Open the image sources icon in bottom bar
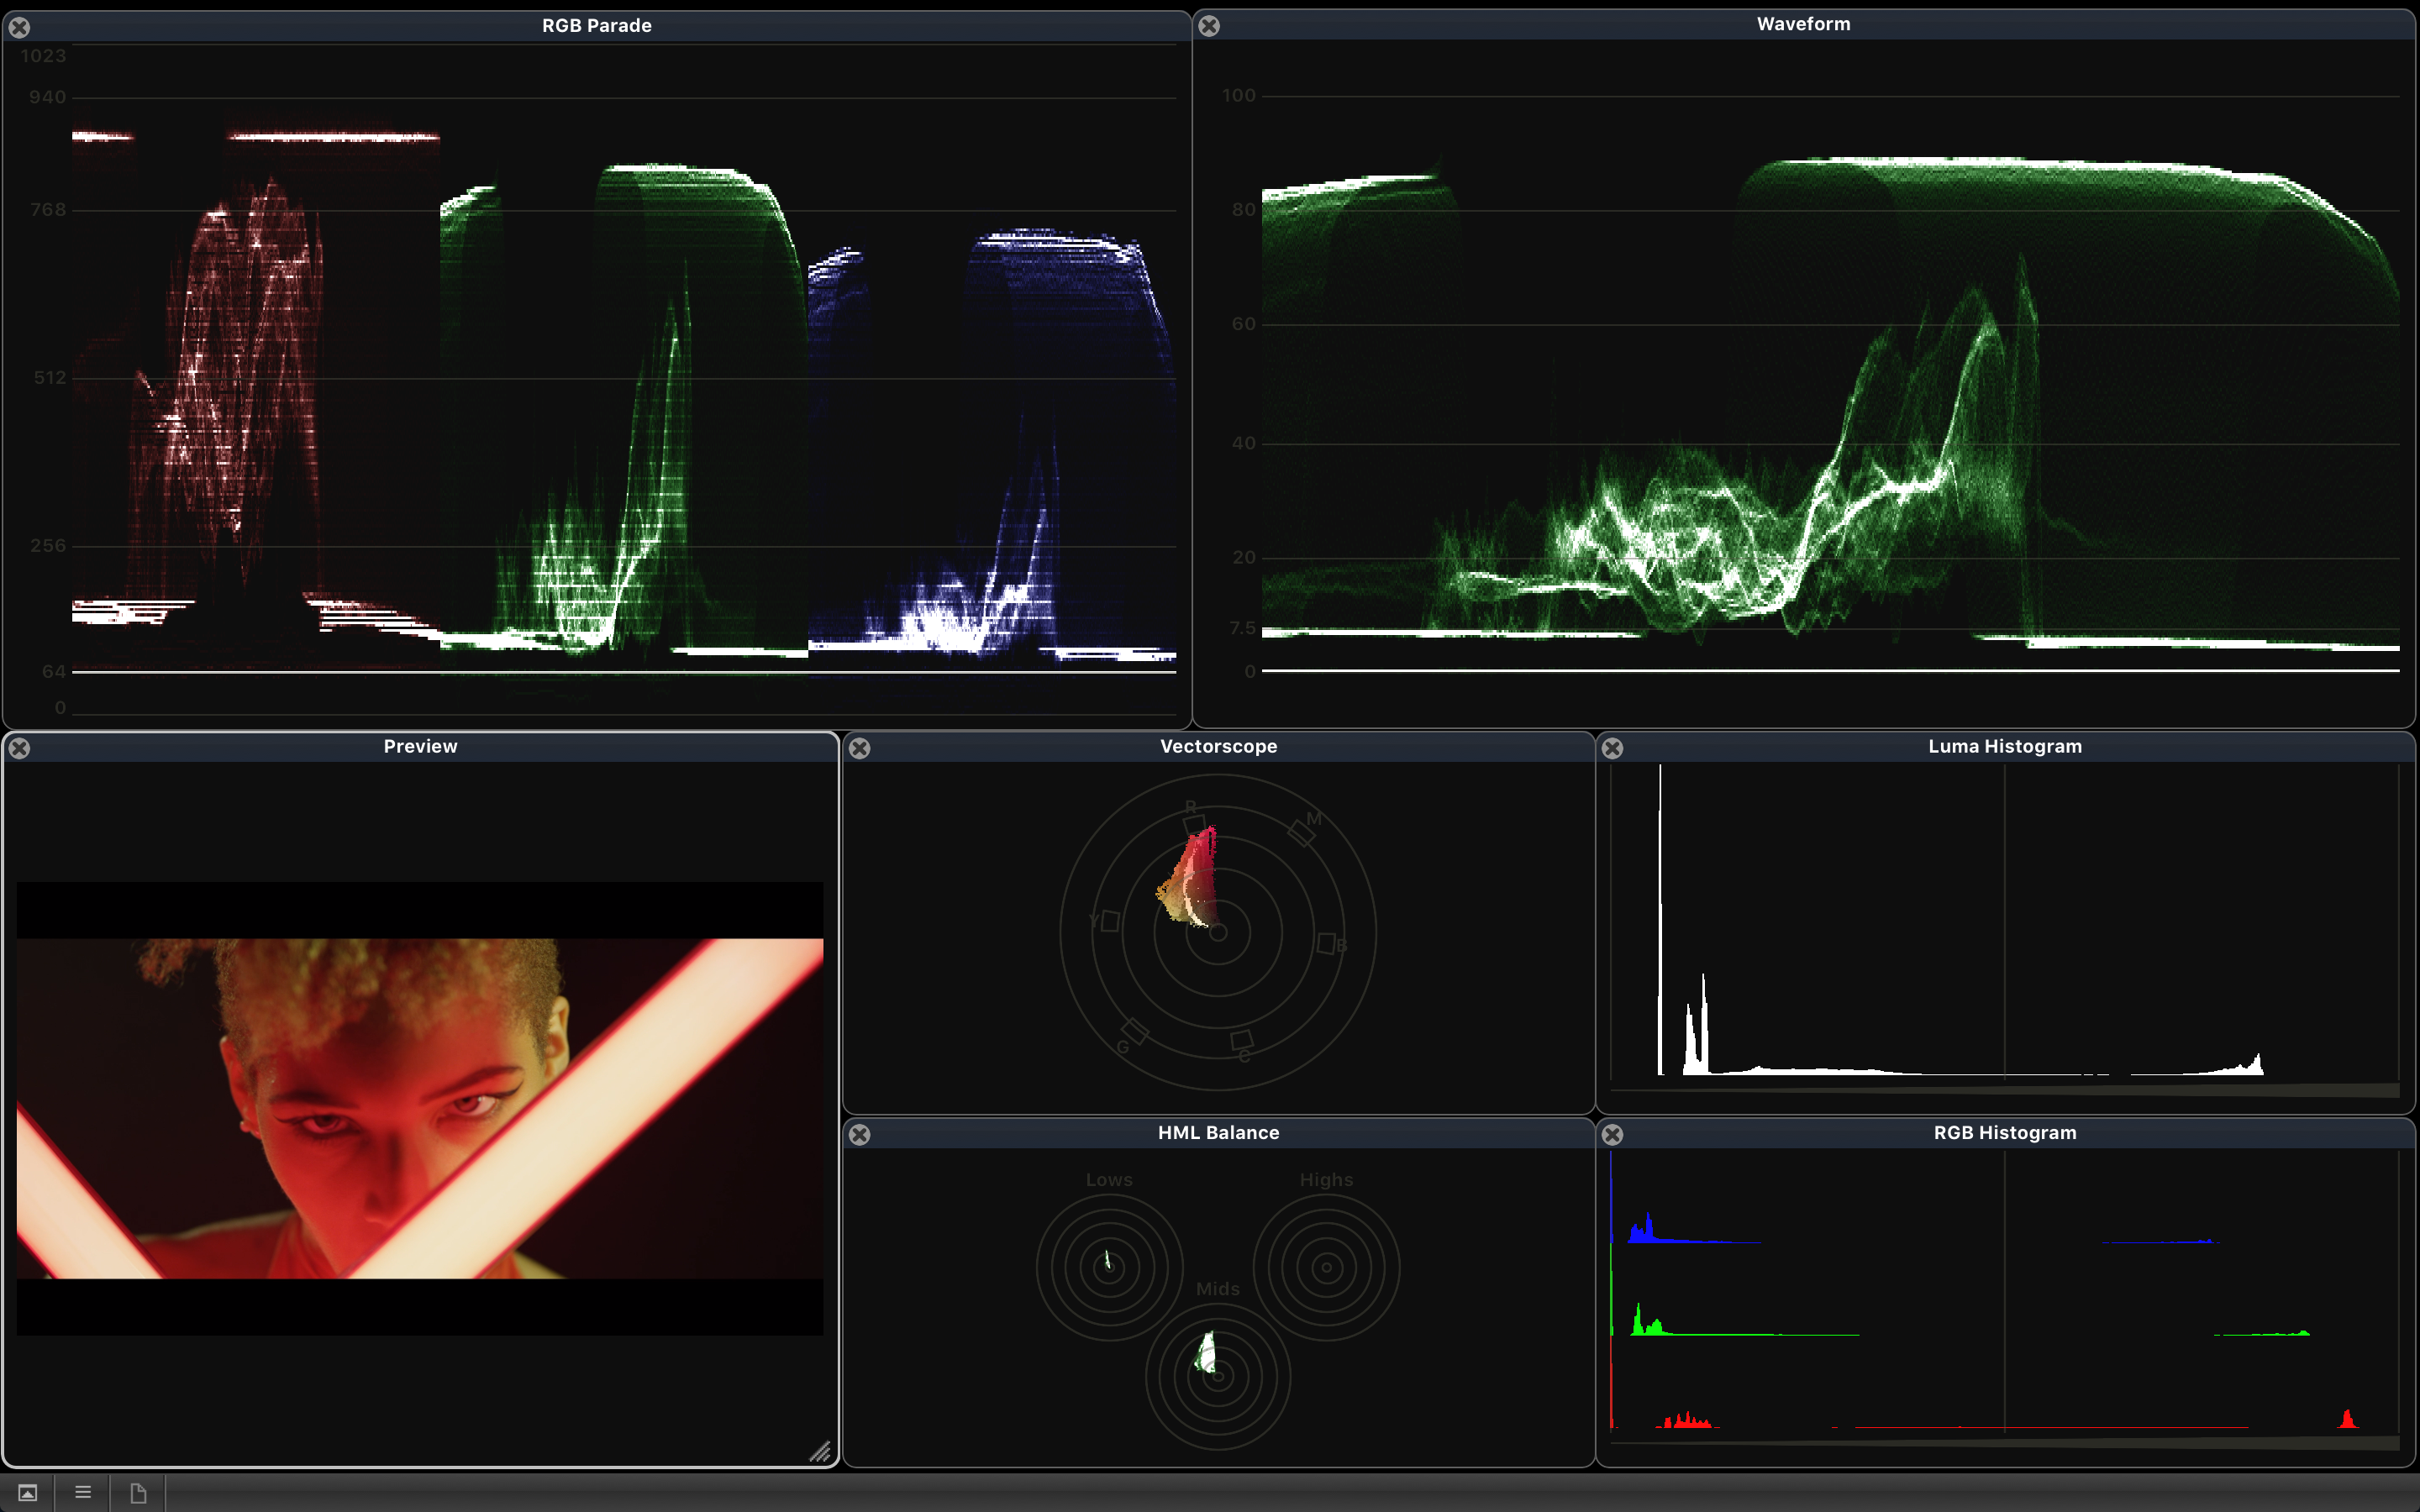This screenshot has width=2420, height=1512. point(28,1493)
